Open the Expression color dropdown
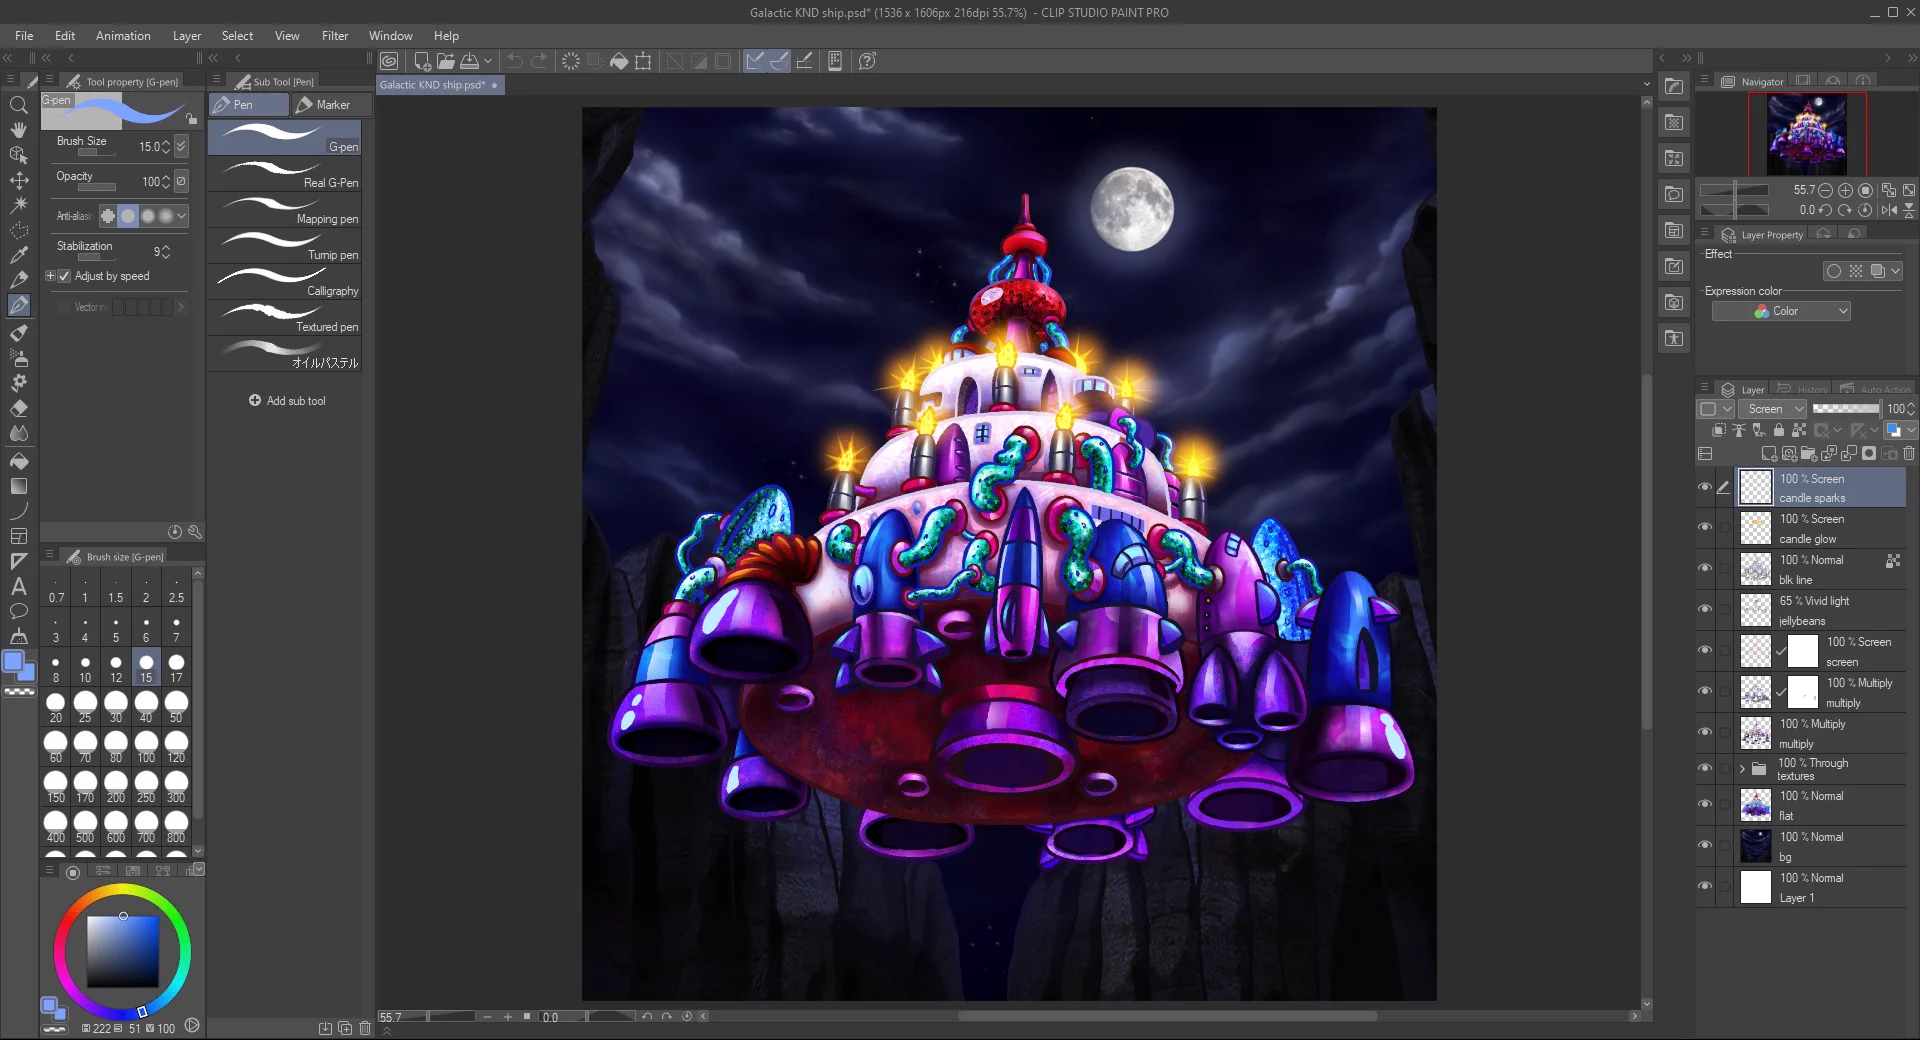Viewport: 1920px width, 1040px height. coord(1781,312)
